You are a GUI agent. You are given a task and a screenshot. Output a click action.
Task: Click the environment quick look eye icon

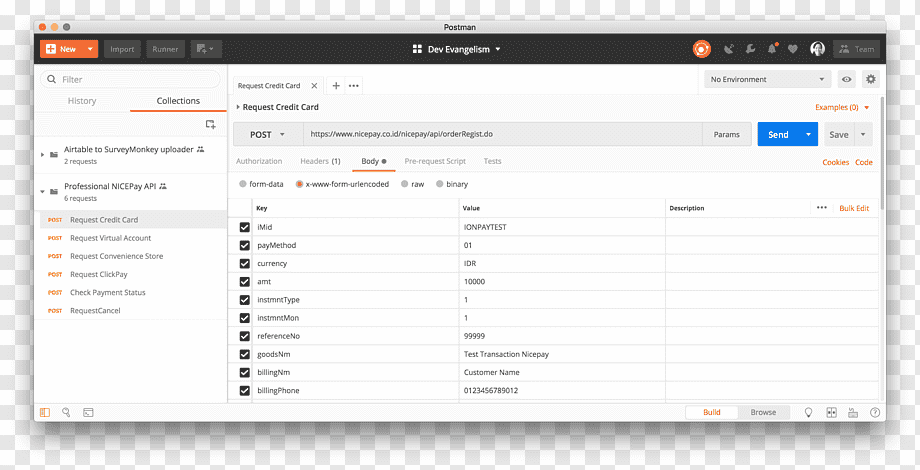click(x=847, y=79)
